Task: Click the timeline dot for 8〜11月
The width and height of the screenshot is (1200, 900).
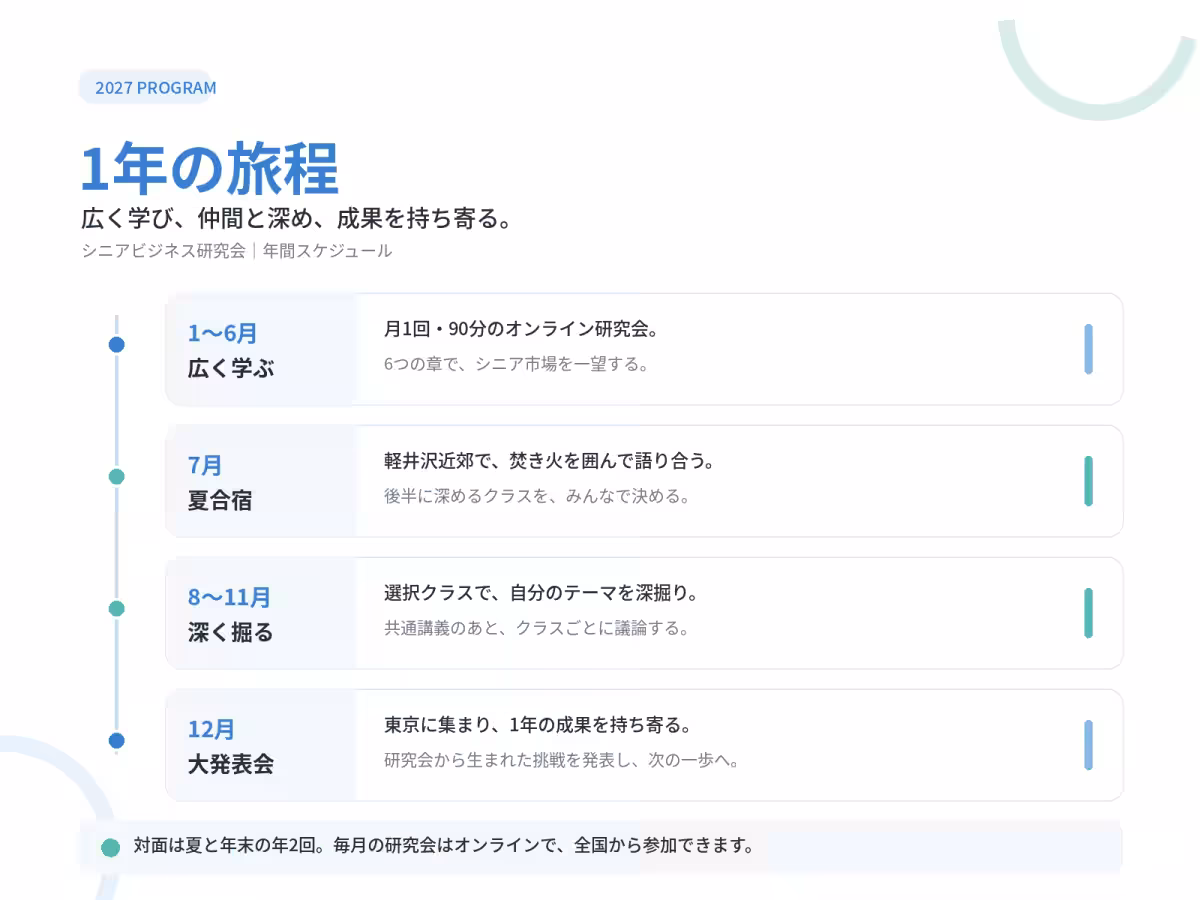Action: (116, 609)
